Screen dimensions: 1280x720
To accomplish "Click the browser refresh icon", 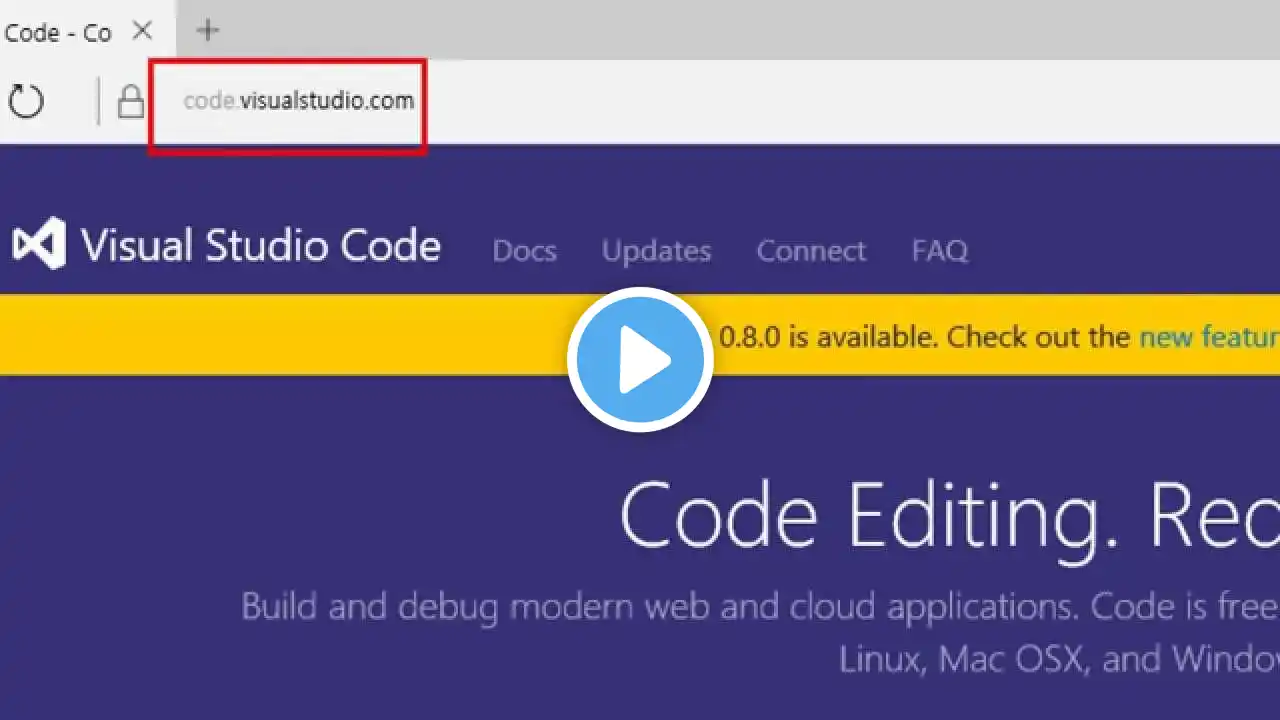I will [26, 101].
